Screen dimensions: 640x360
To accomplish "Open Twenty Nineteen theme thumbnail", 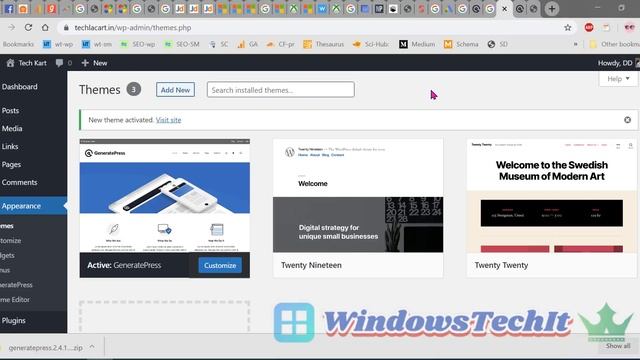I will pyautogui.click(x=358, y=196).
